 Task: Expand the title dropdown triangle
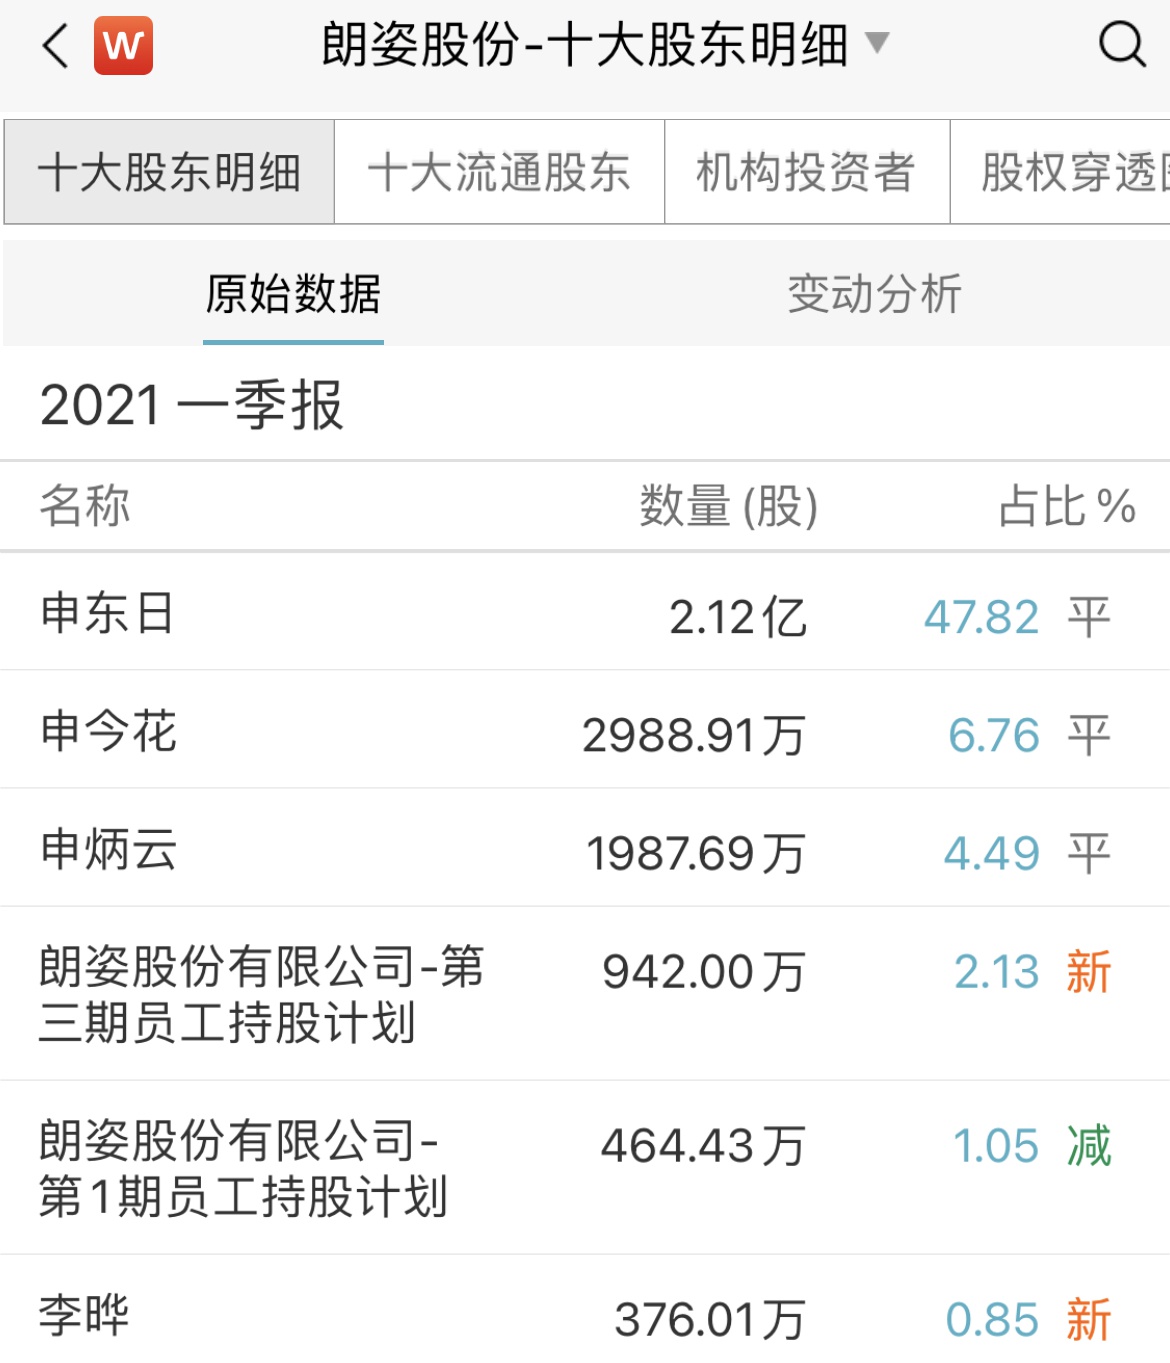[876, 42]
